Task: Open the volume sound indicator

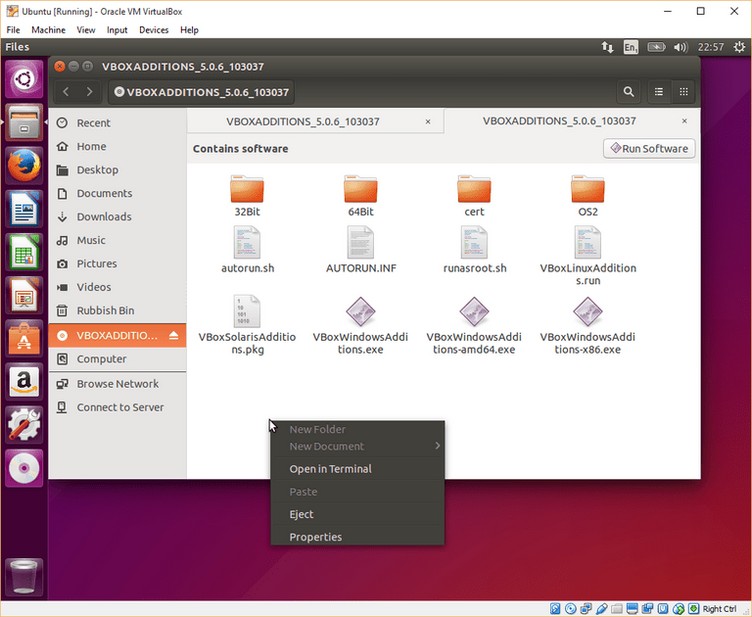Action: point(680,47)
